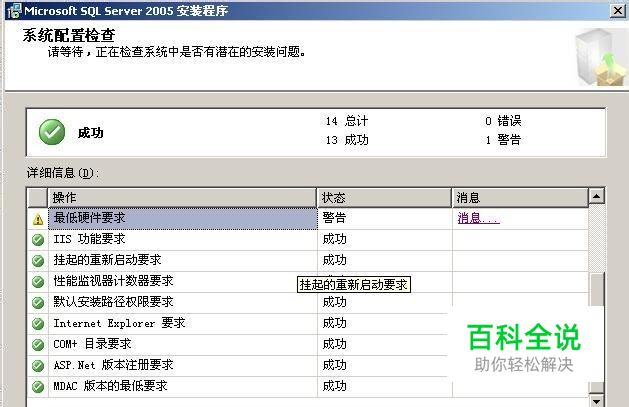Click the 13 成功 summary count
629x407 pixels.
[347, 140]
